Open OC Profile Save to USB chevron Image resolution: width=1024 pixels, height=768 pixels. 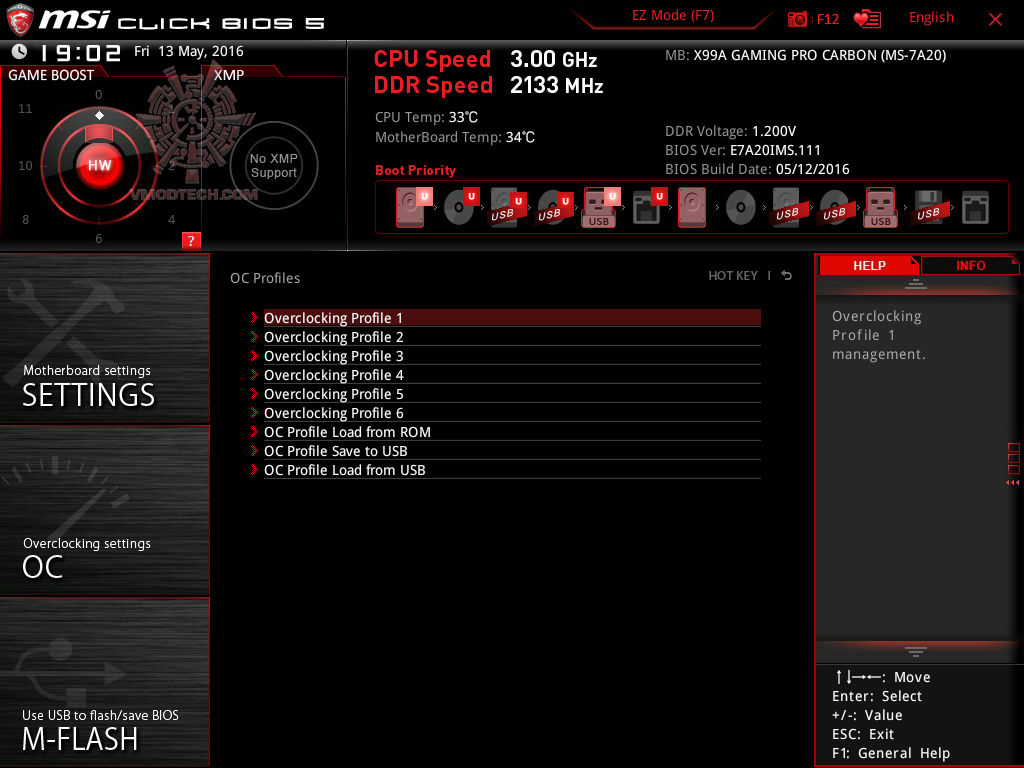click(x=255, y=451)
